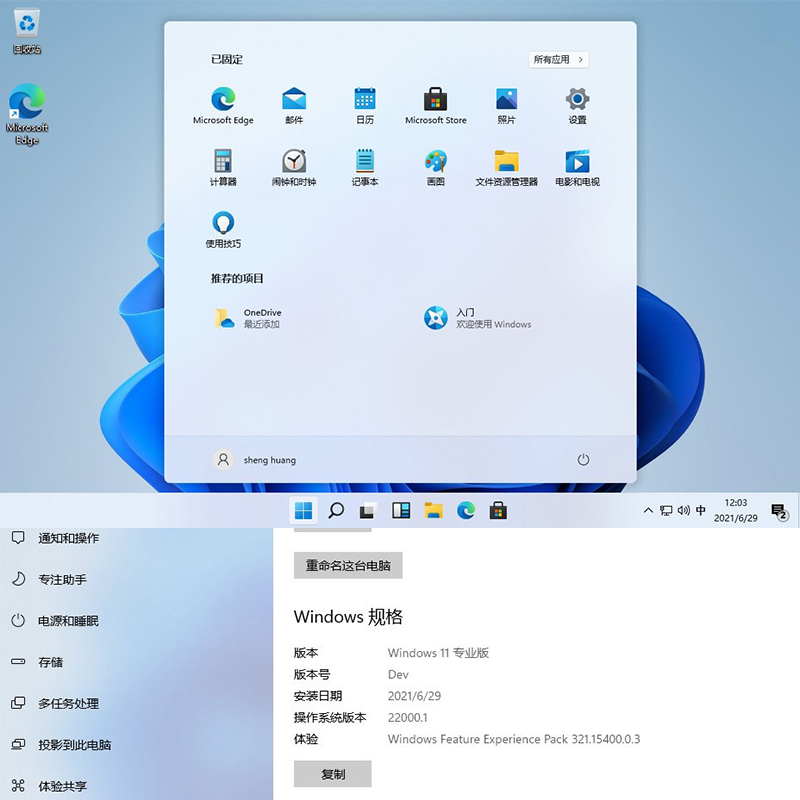The width and height of the screenshot is (800, 800).
Task: Open File Explorer from the taskbar
Action: coord(433,510)
